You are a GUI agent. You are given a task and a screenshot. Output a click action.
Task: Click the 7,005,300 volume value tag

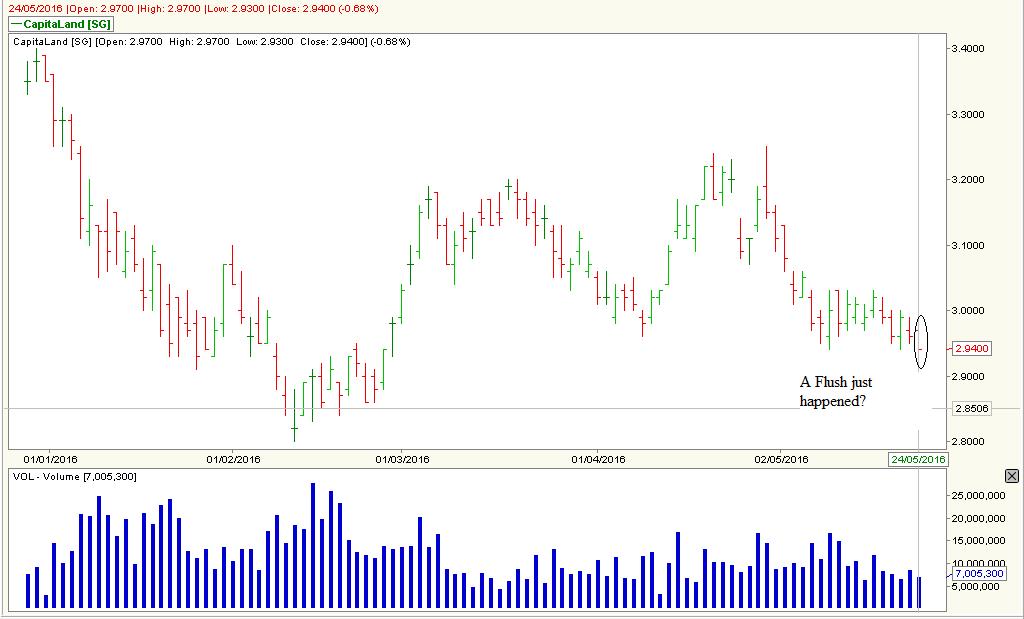tap(978, 574)
